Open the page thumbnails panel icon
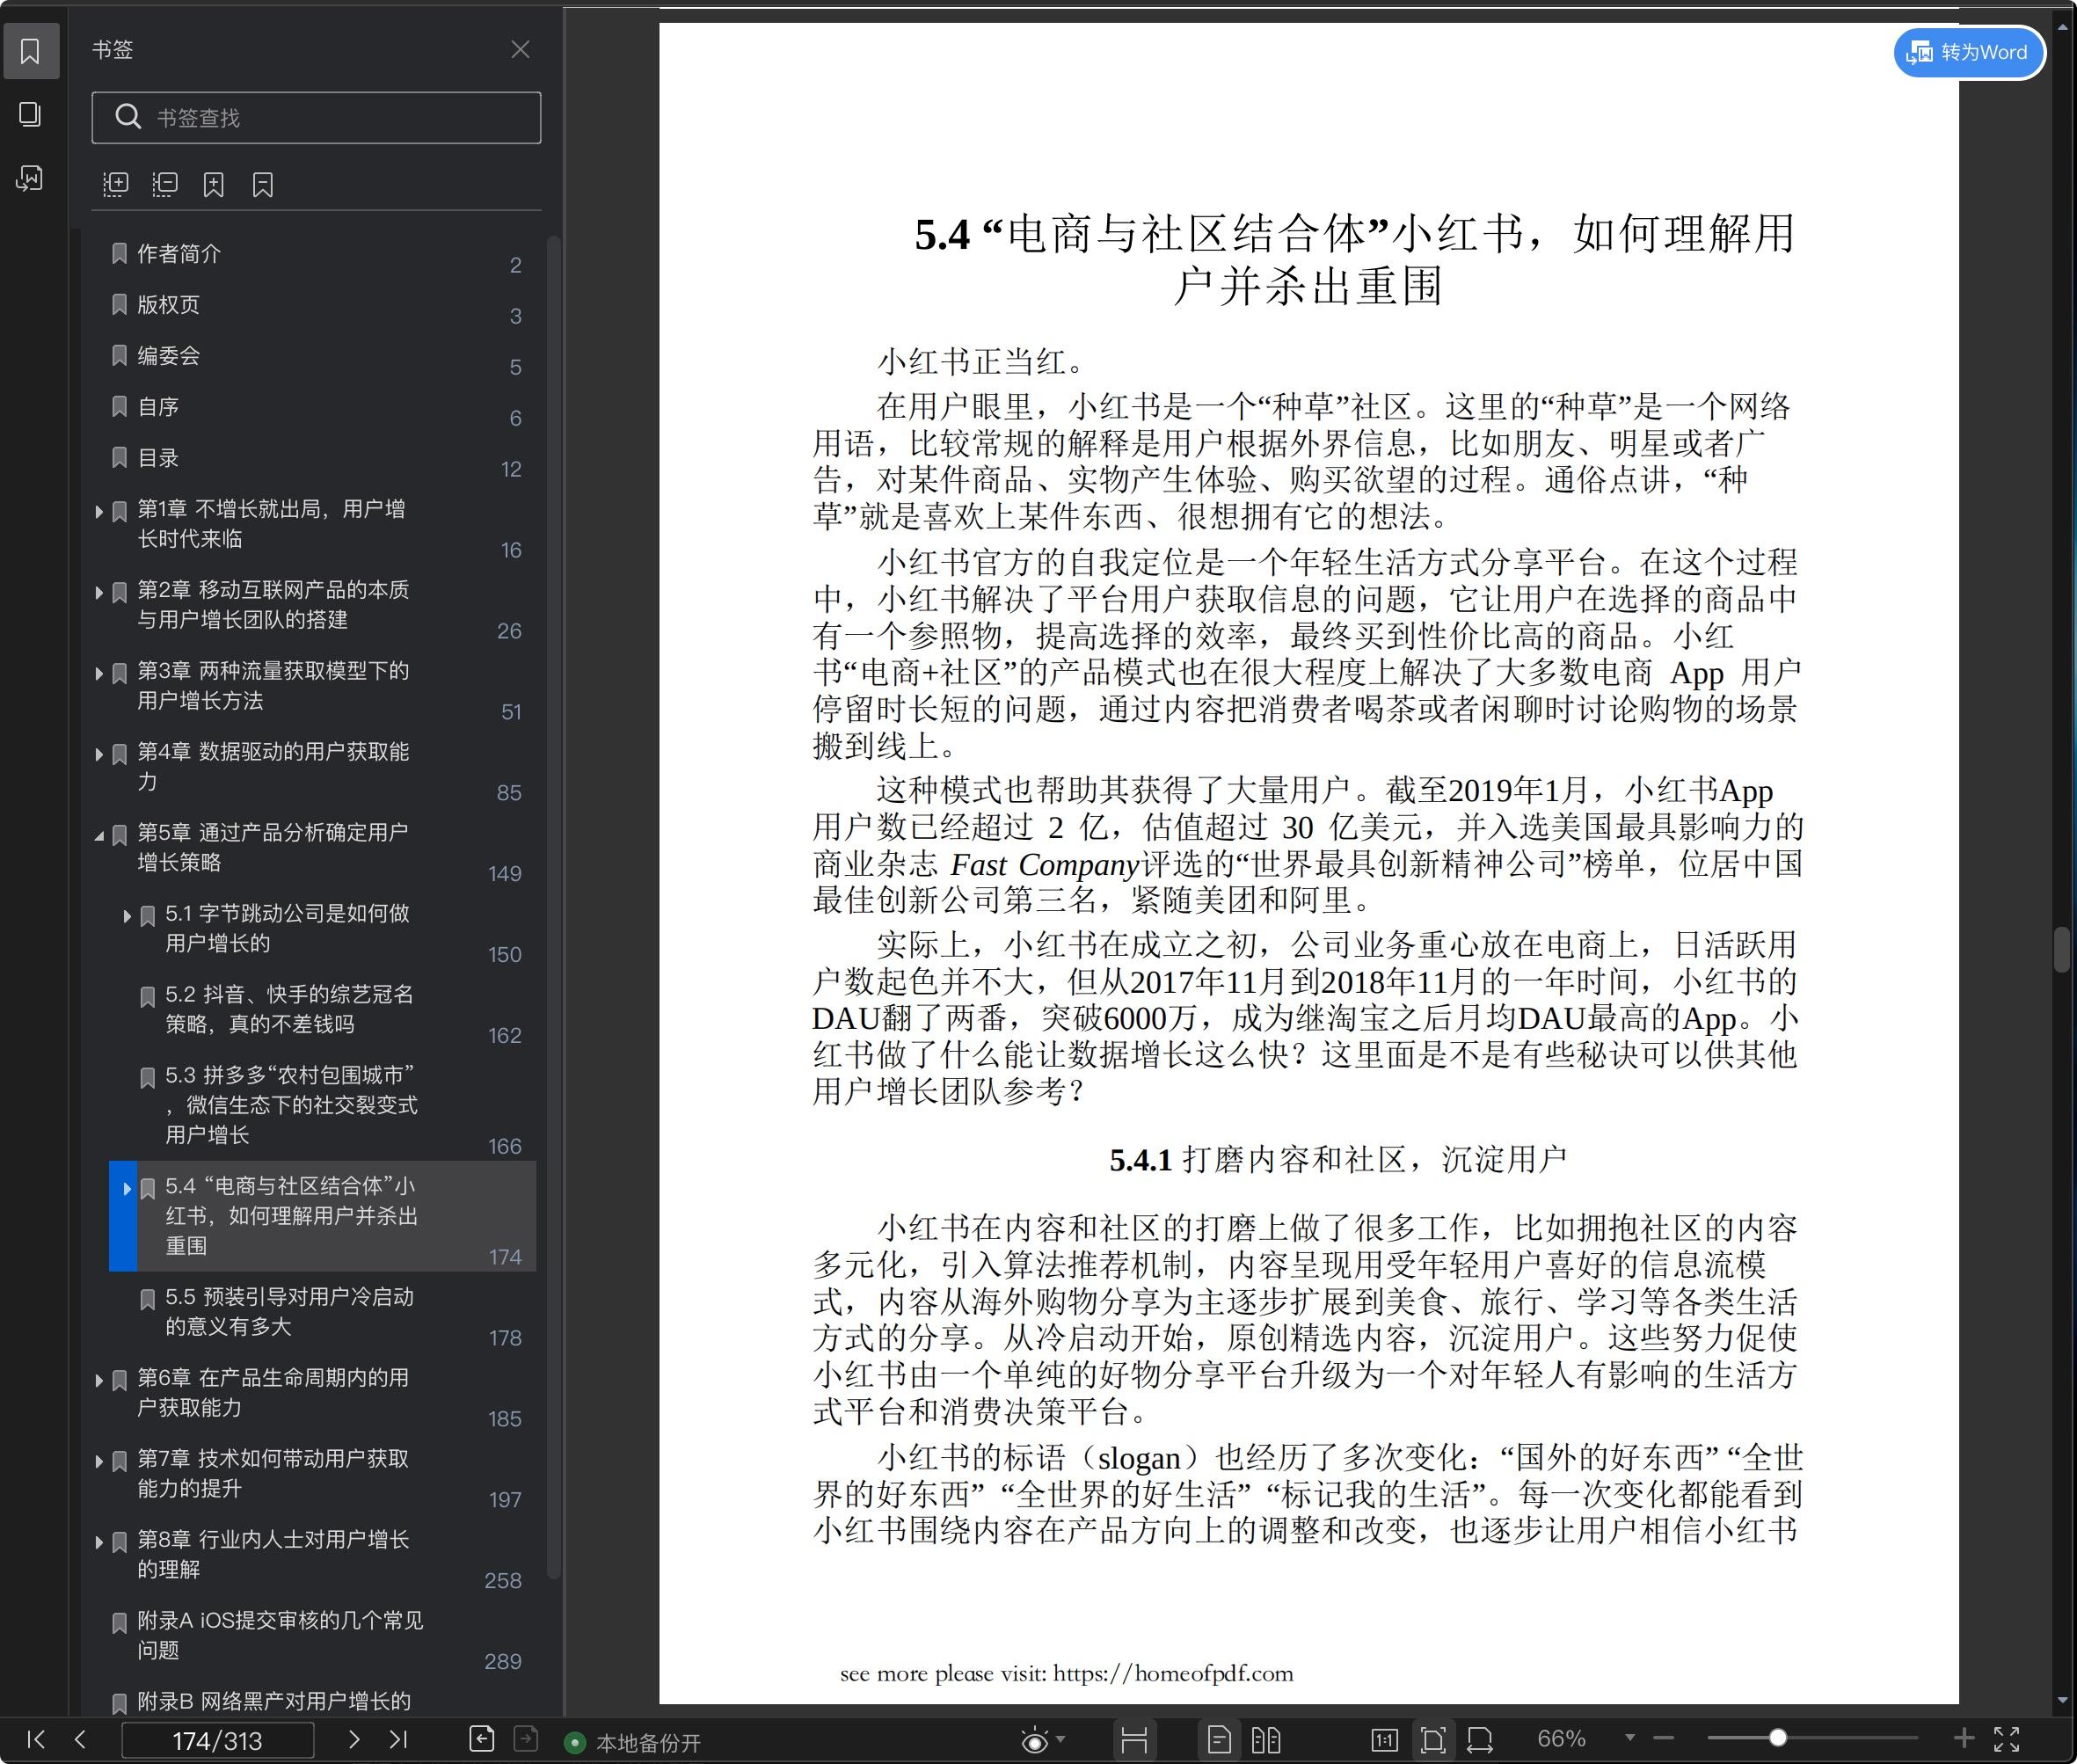Image resolution: width=2077 pixels, height=1764 pixels. tap(30, 115)
